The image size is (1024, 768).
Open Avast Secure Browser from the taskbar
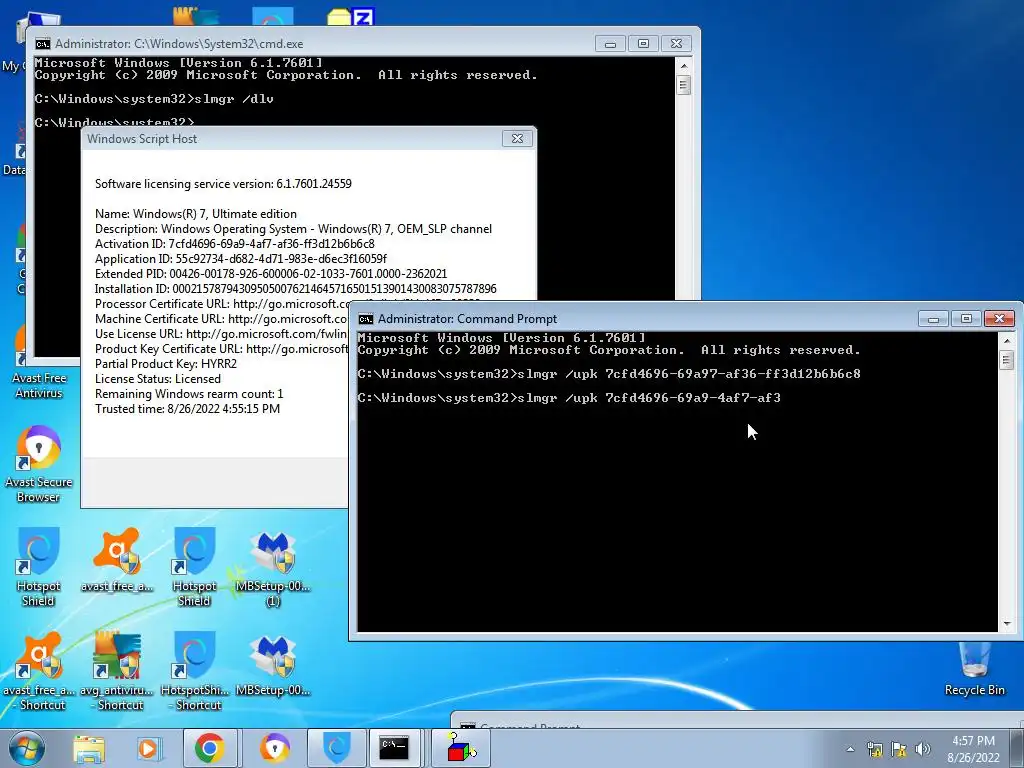(274, 748)
